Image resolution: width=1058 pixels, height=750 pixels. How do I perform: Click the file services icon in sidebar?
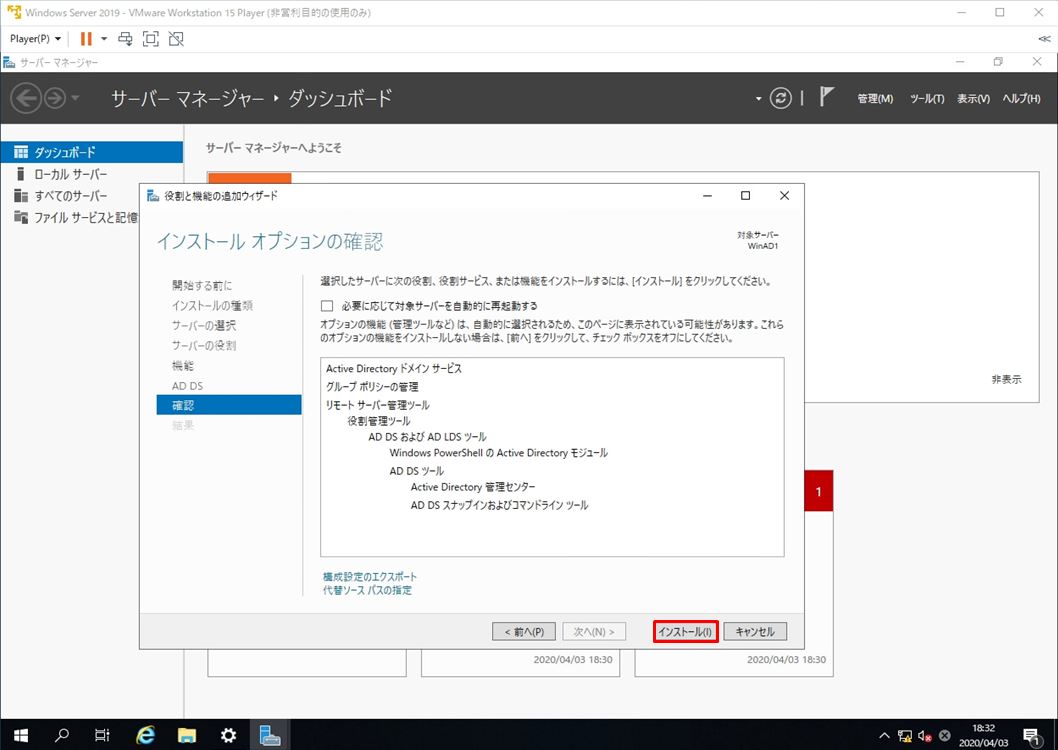click(21, 217)
